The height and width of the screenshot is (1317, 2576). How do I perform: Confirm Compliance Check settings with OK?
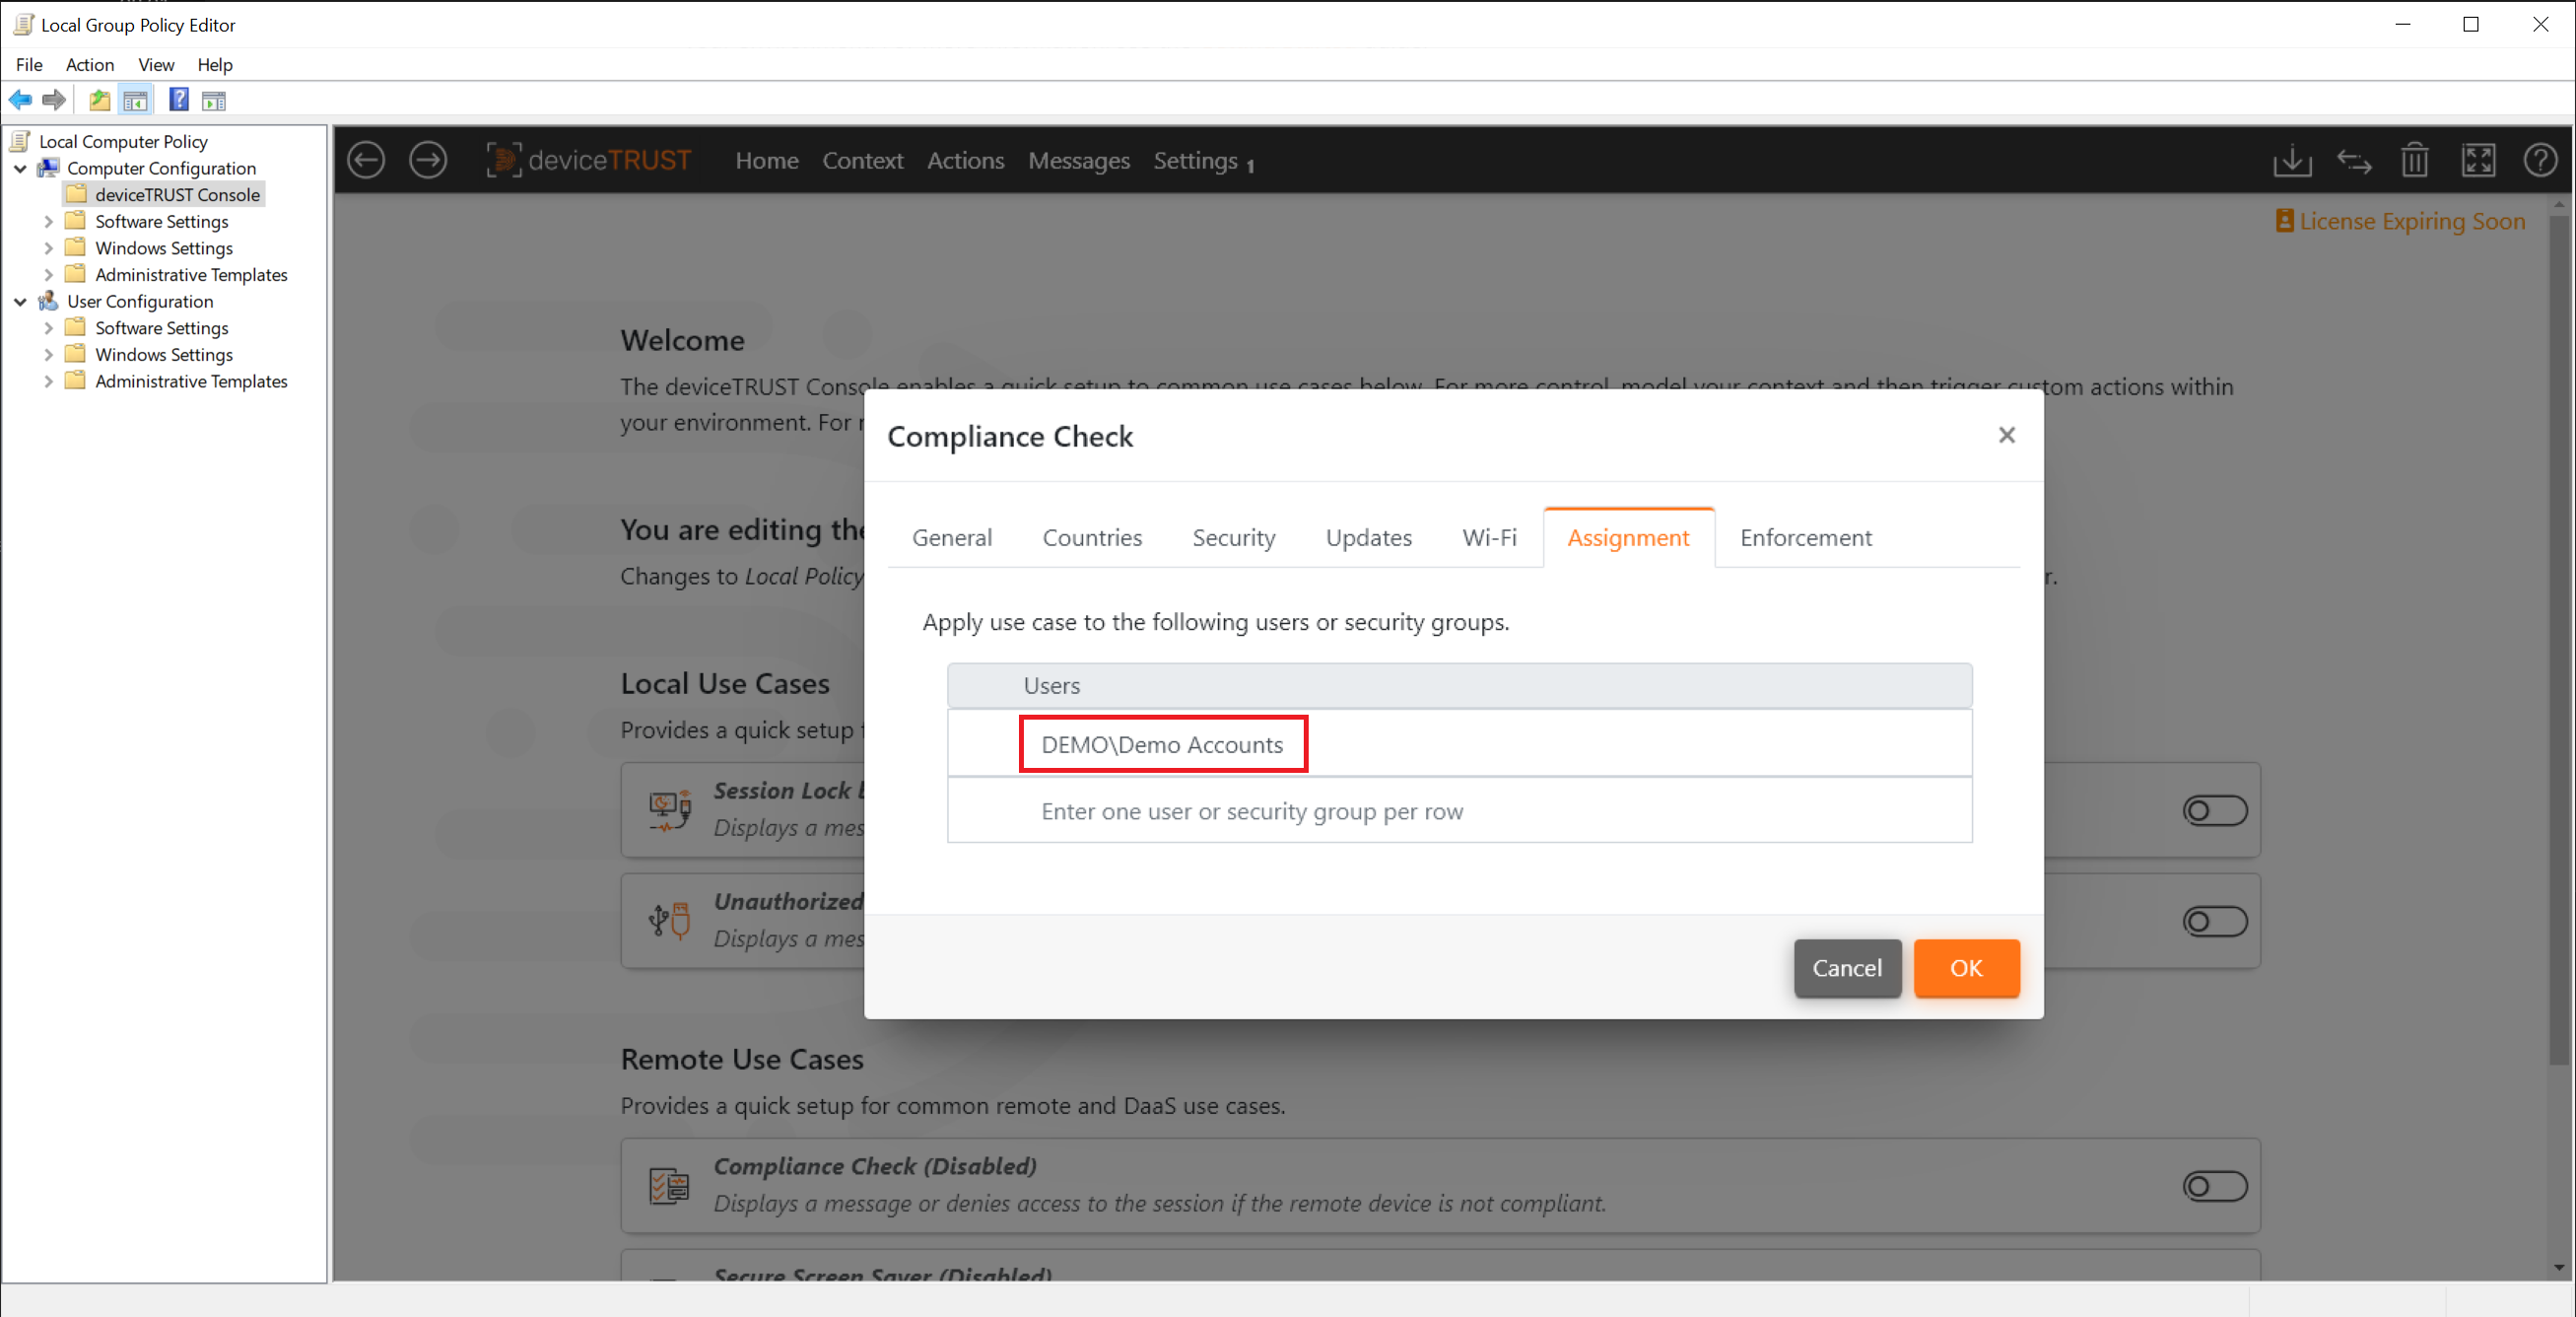1965,968
